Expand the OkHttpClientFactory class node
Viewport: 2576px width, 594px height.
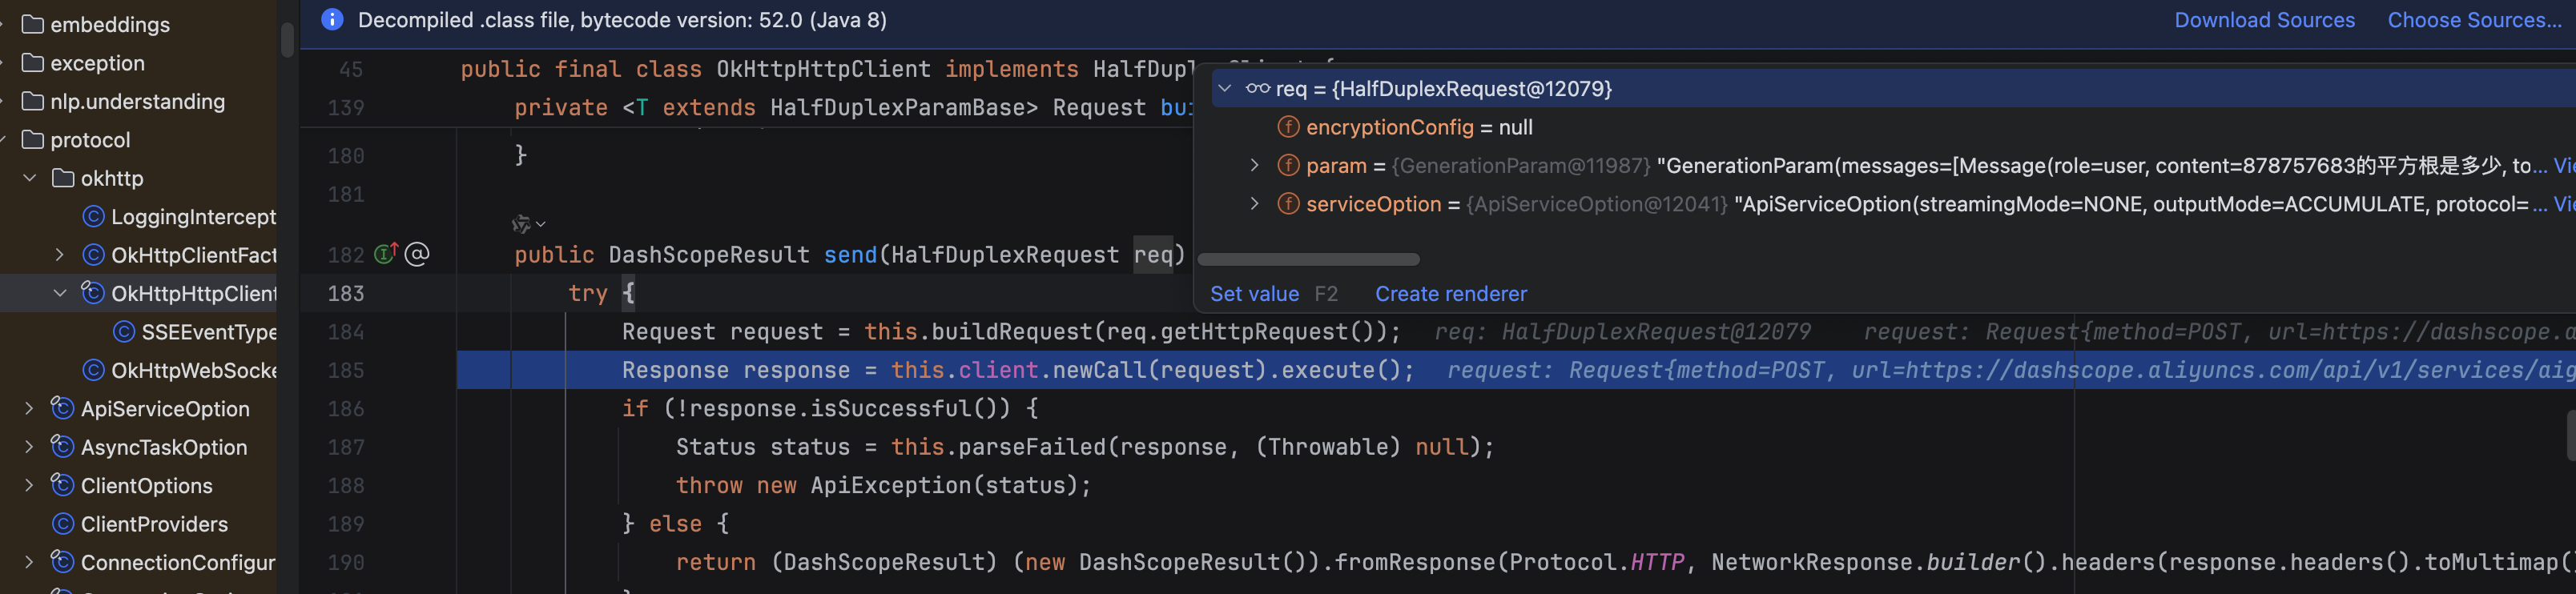click(x=60, y=255)
